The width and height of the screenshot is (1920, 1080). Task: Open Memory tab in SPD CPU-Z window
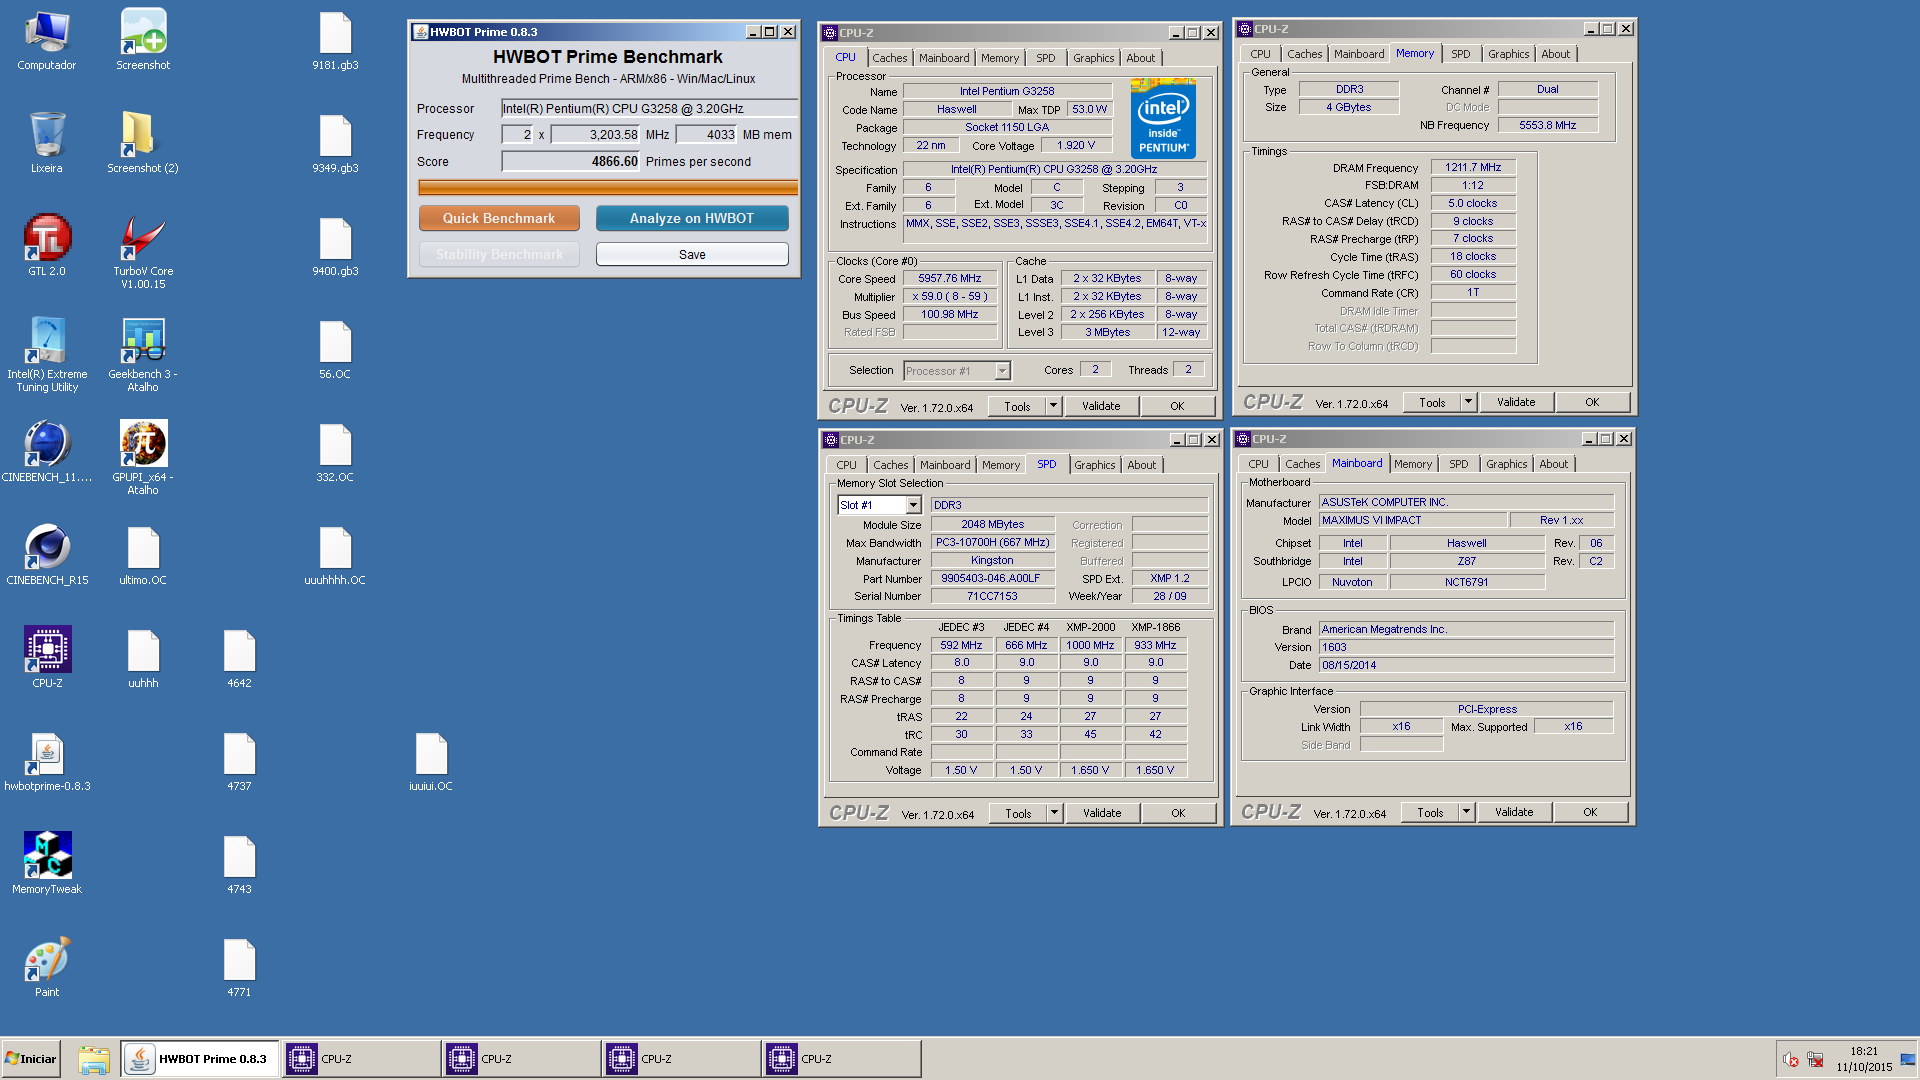(x=1000, y=465)
